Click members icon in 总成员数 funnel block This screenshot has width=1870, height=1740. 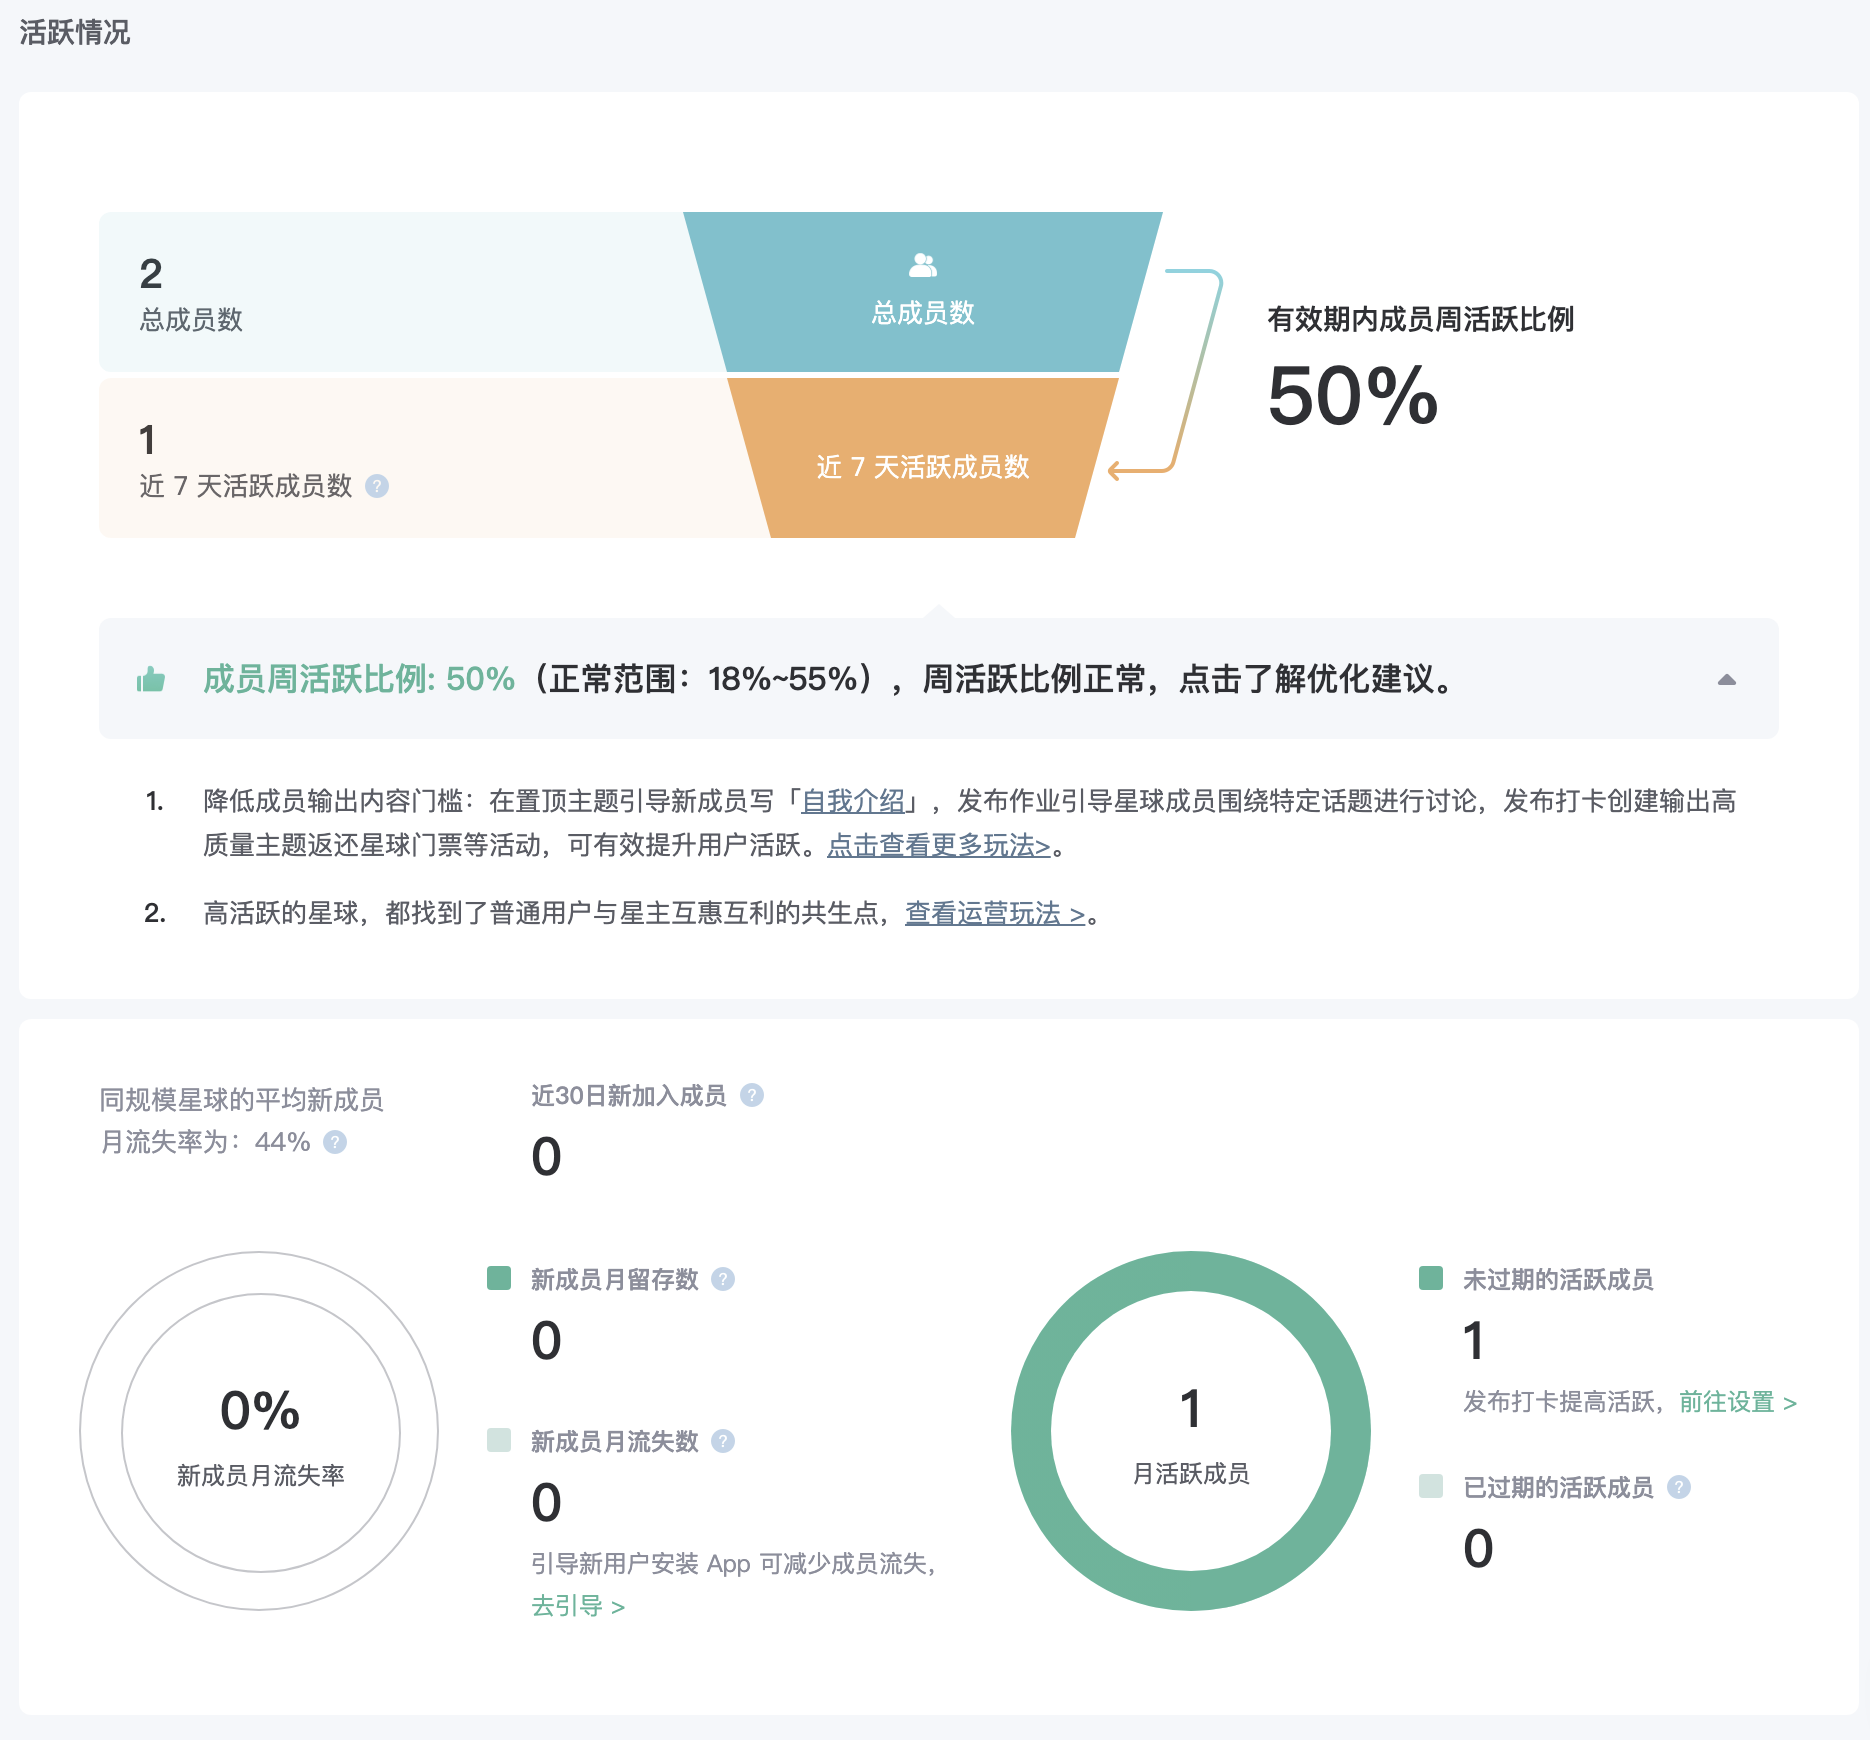[x=923, y=265]
